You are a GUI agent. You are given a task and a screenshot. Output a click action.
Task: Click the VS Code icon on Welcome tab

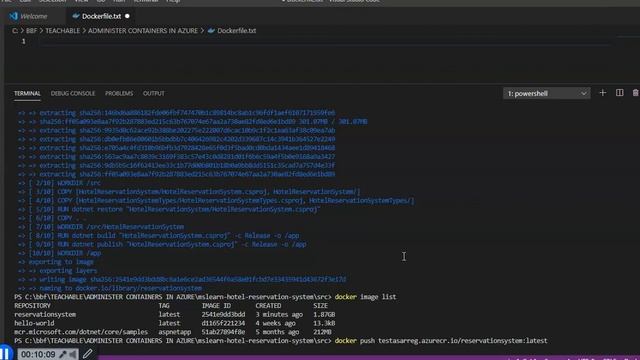coord(13,16)
